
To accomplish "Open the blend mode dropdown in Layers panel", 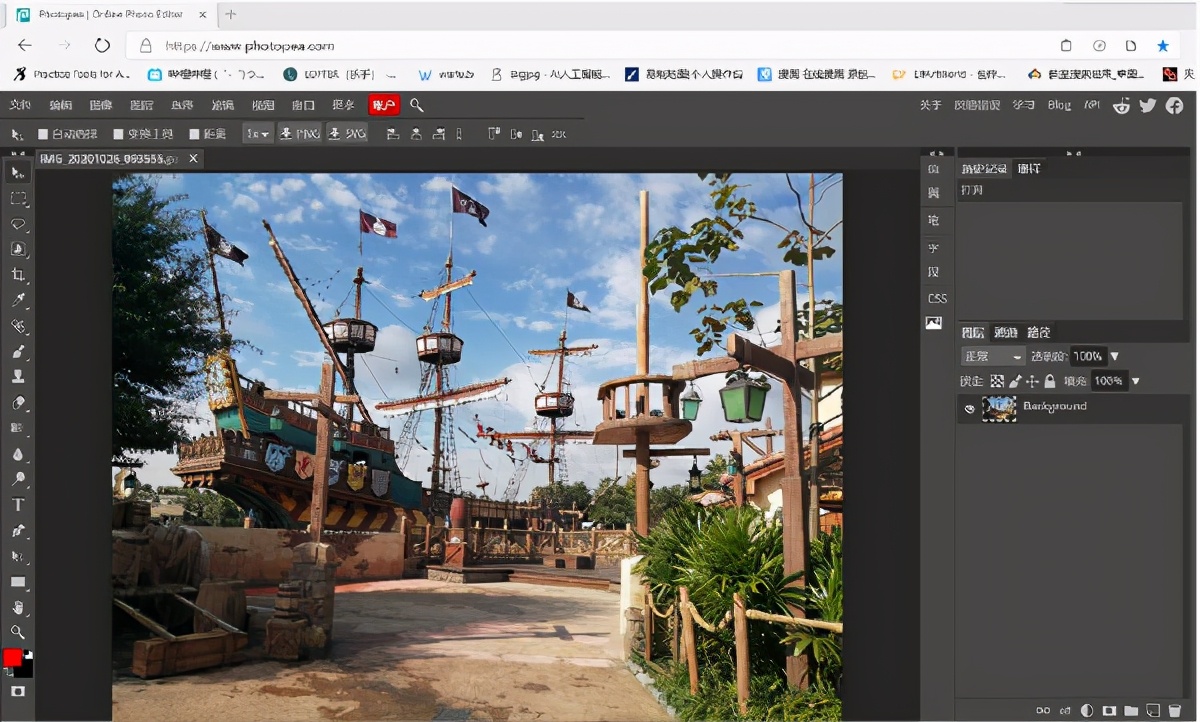I will tap(992, 356).
